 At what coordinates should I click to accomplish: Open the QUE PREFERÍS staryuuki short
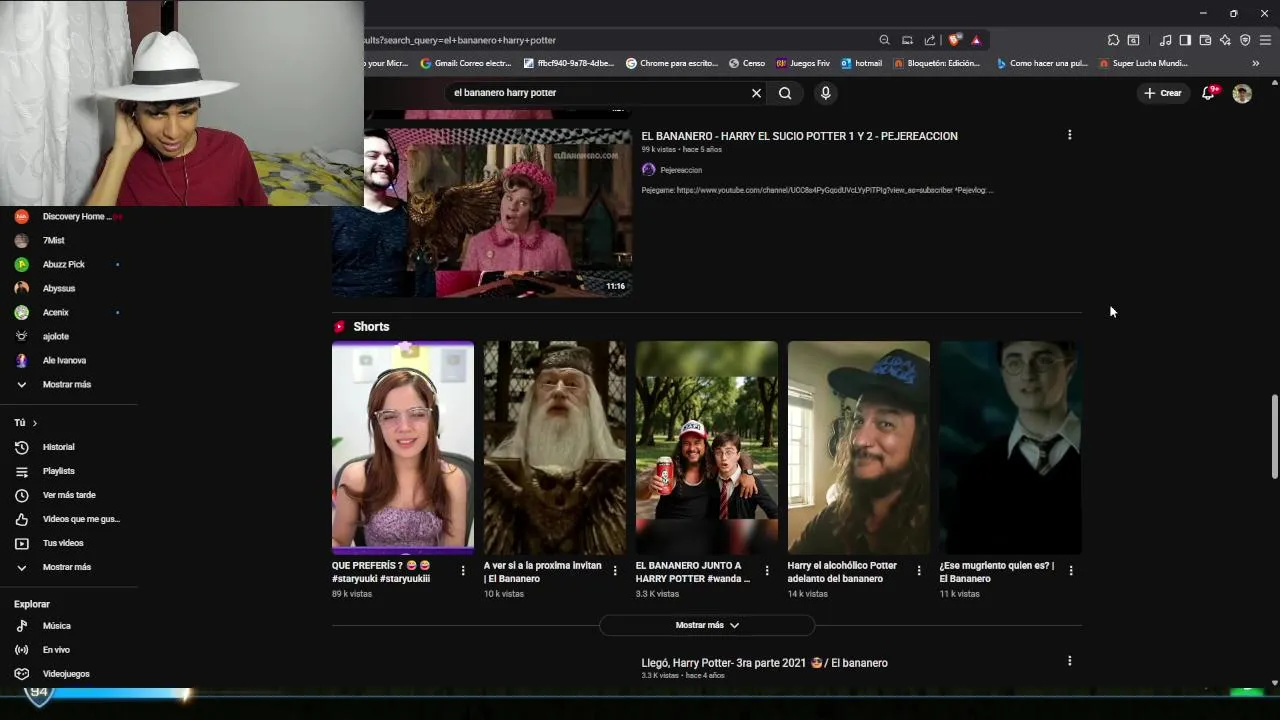tap(403, 448)
